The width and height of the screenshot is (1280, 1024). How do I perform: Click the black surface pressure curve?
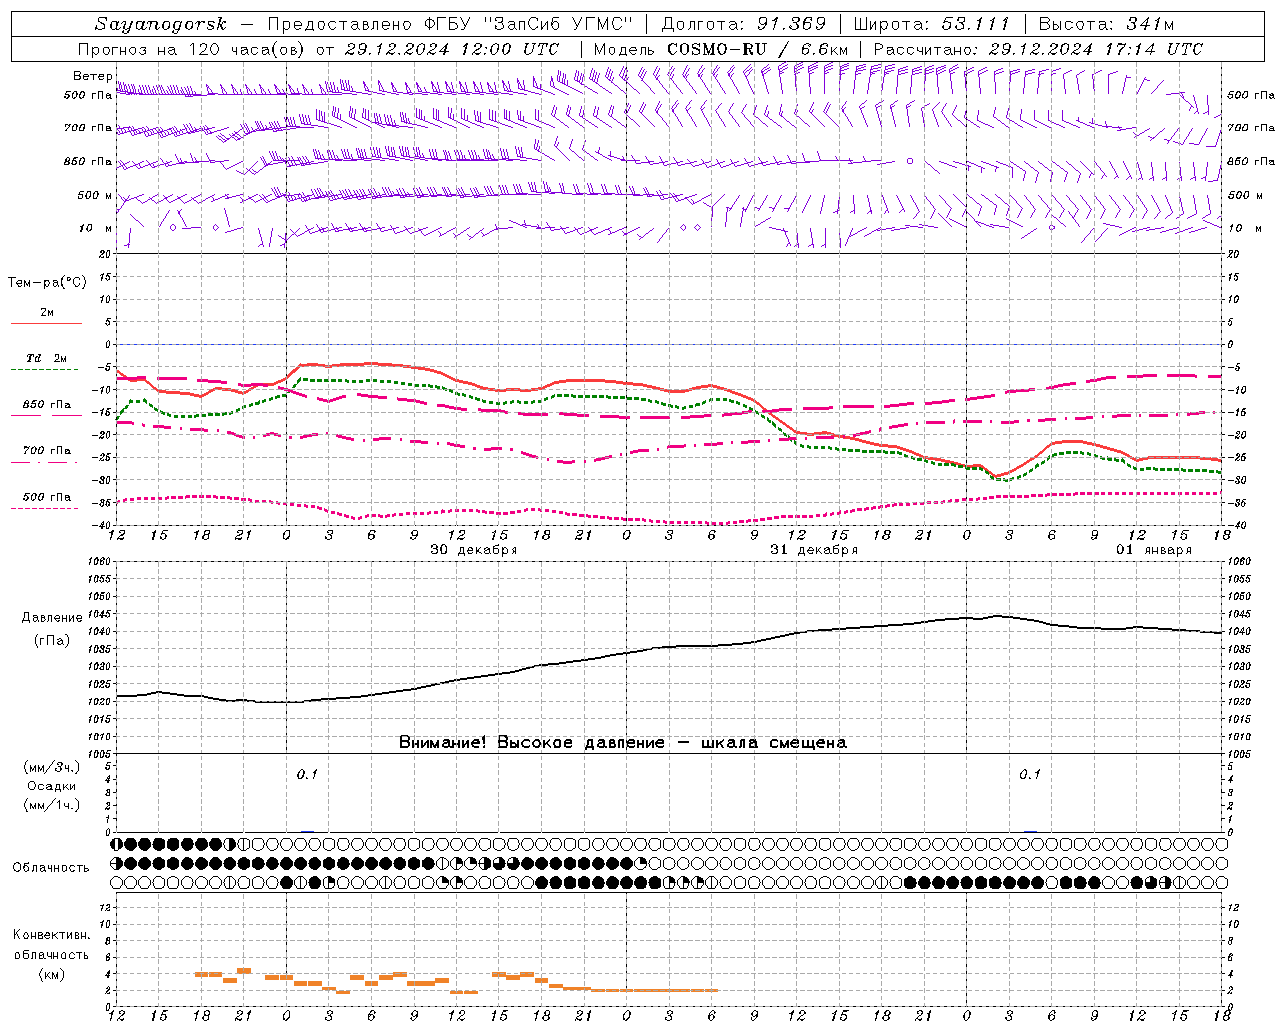669,646
